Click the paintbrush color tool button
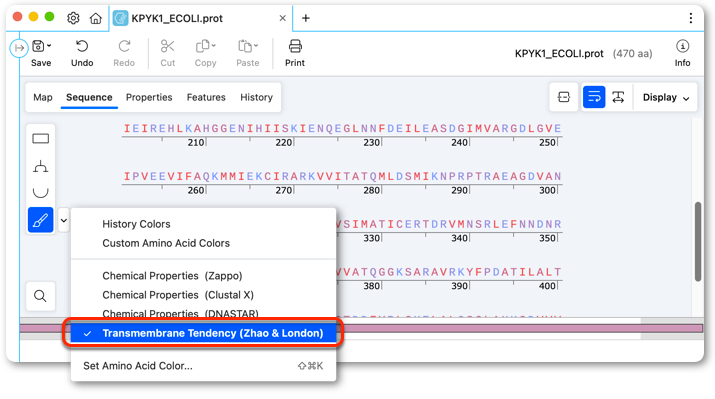Viewport: 715px width, 399px height. click(x=41, y=220)
